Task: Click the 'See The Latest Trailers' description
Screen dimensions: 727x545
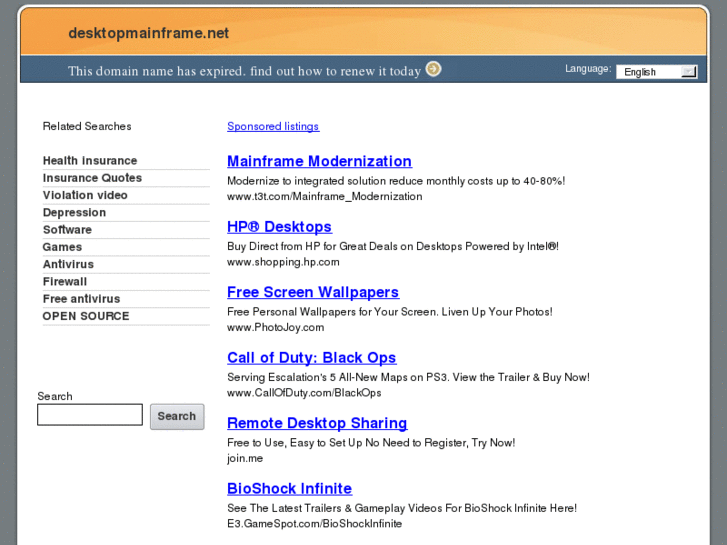Action: 402,508
